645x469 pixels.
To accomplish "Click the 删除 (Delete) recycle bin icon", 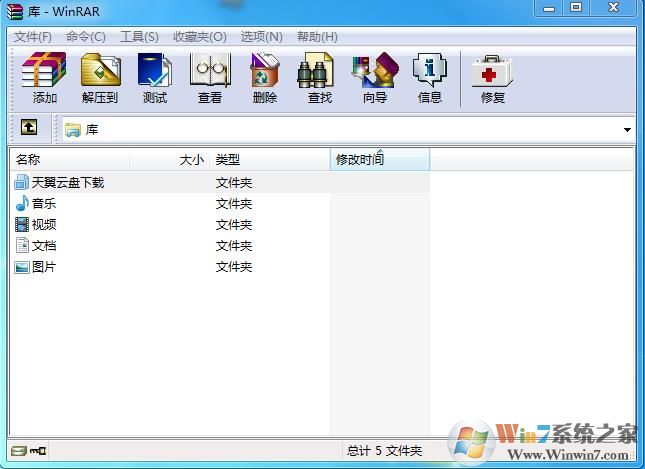I will pyautogui.click(x=265, y=78).
